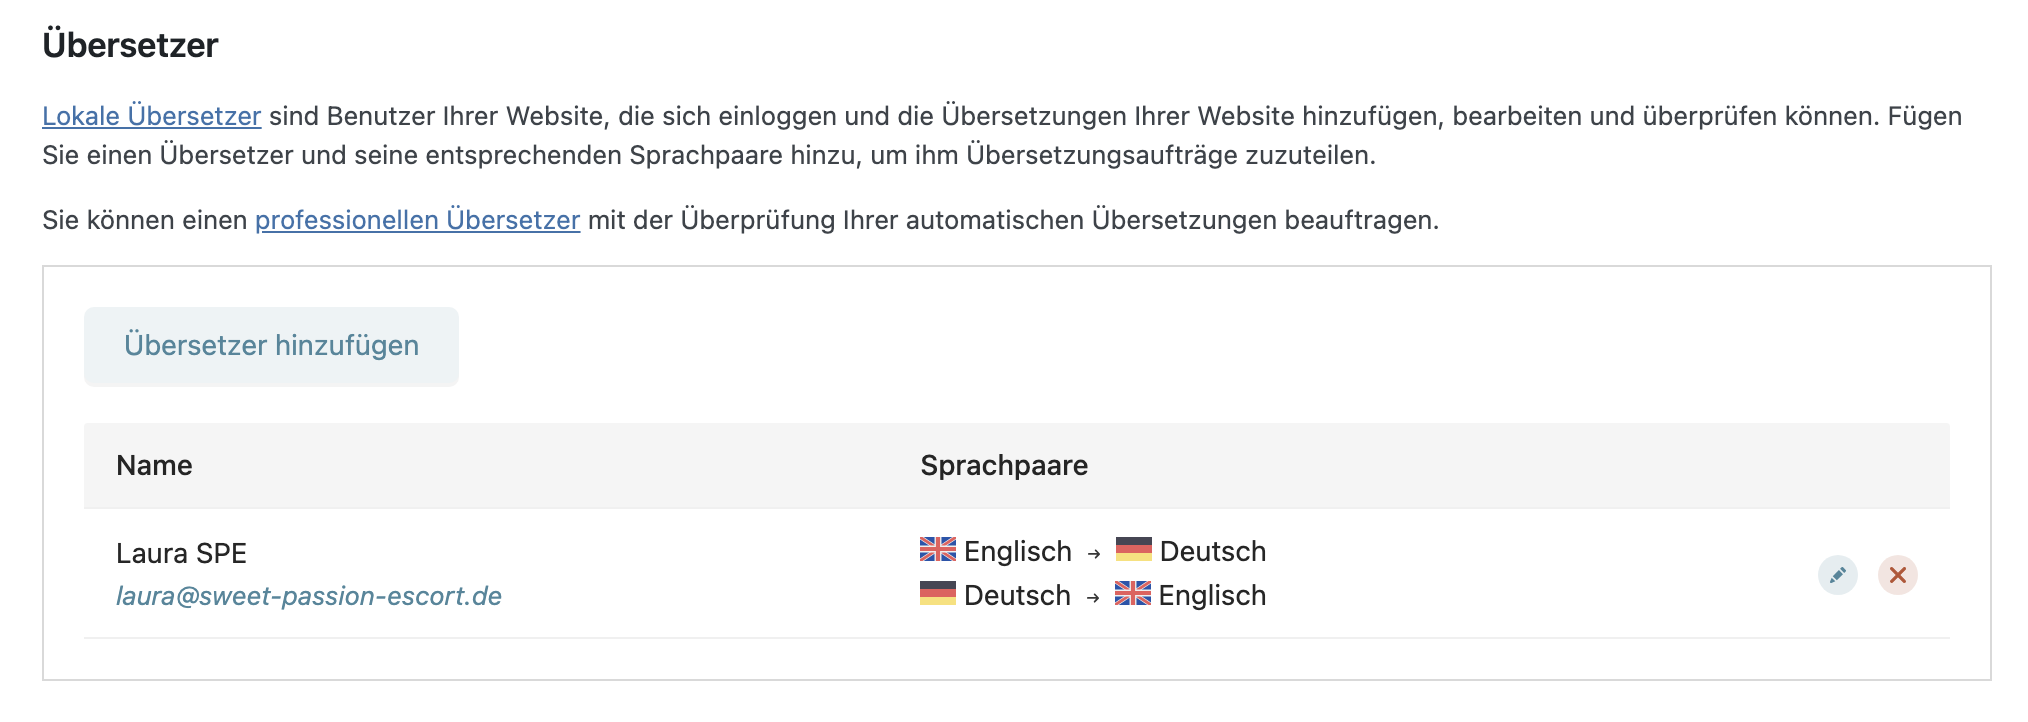
Task: Click the Deutsch label in second language pair
Action: click(x=1018, y=595)
